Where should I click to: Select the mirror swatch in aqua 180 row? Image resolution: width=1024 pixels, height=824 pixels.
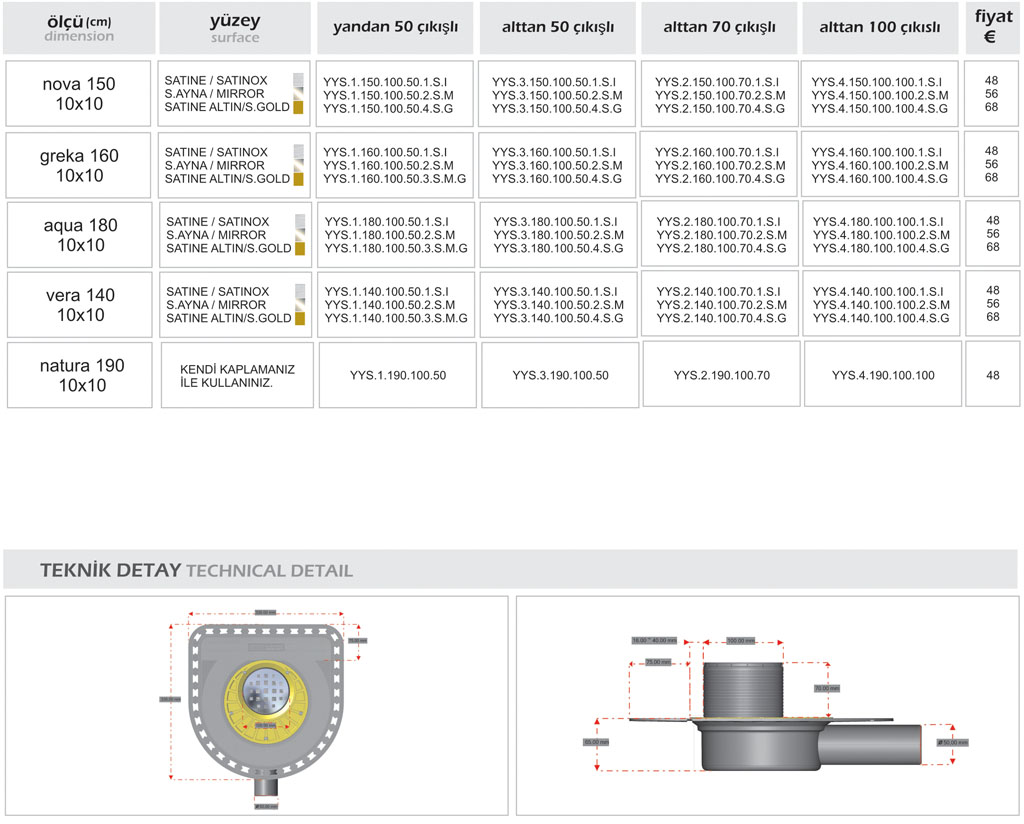[x=298, y=235]
